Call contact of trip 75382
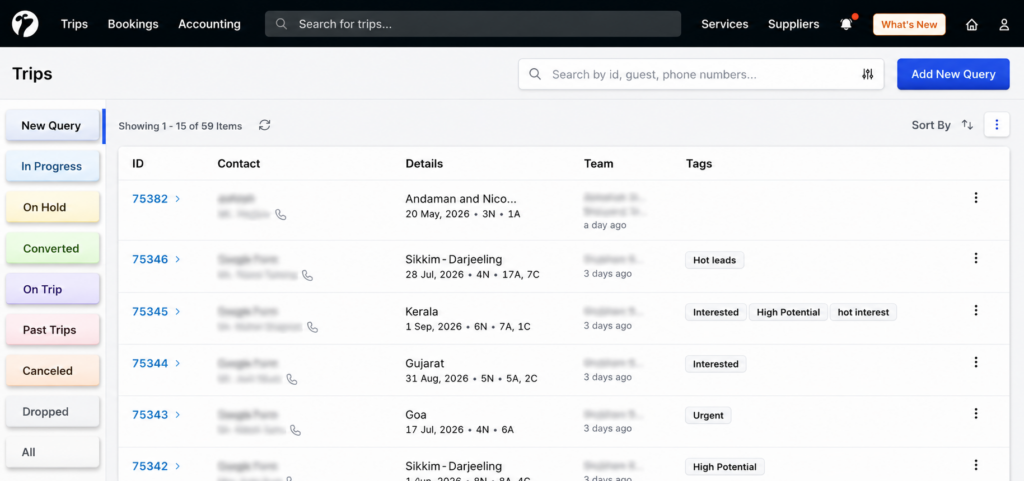 click(x=281, y=214)
